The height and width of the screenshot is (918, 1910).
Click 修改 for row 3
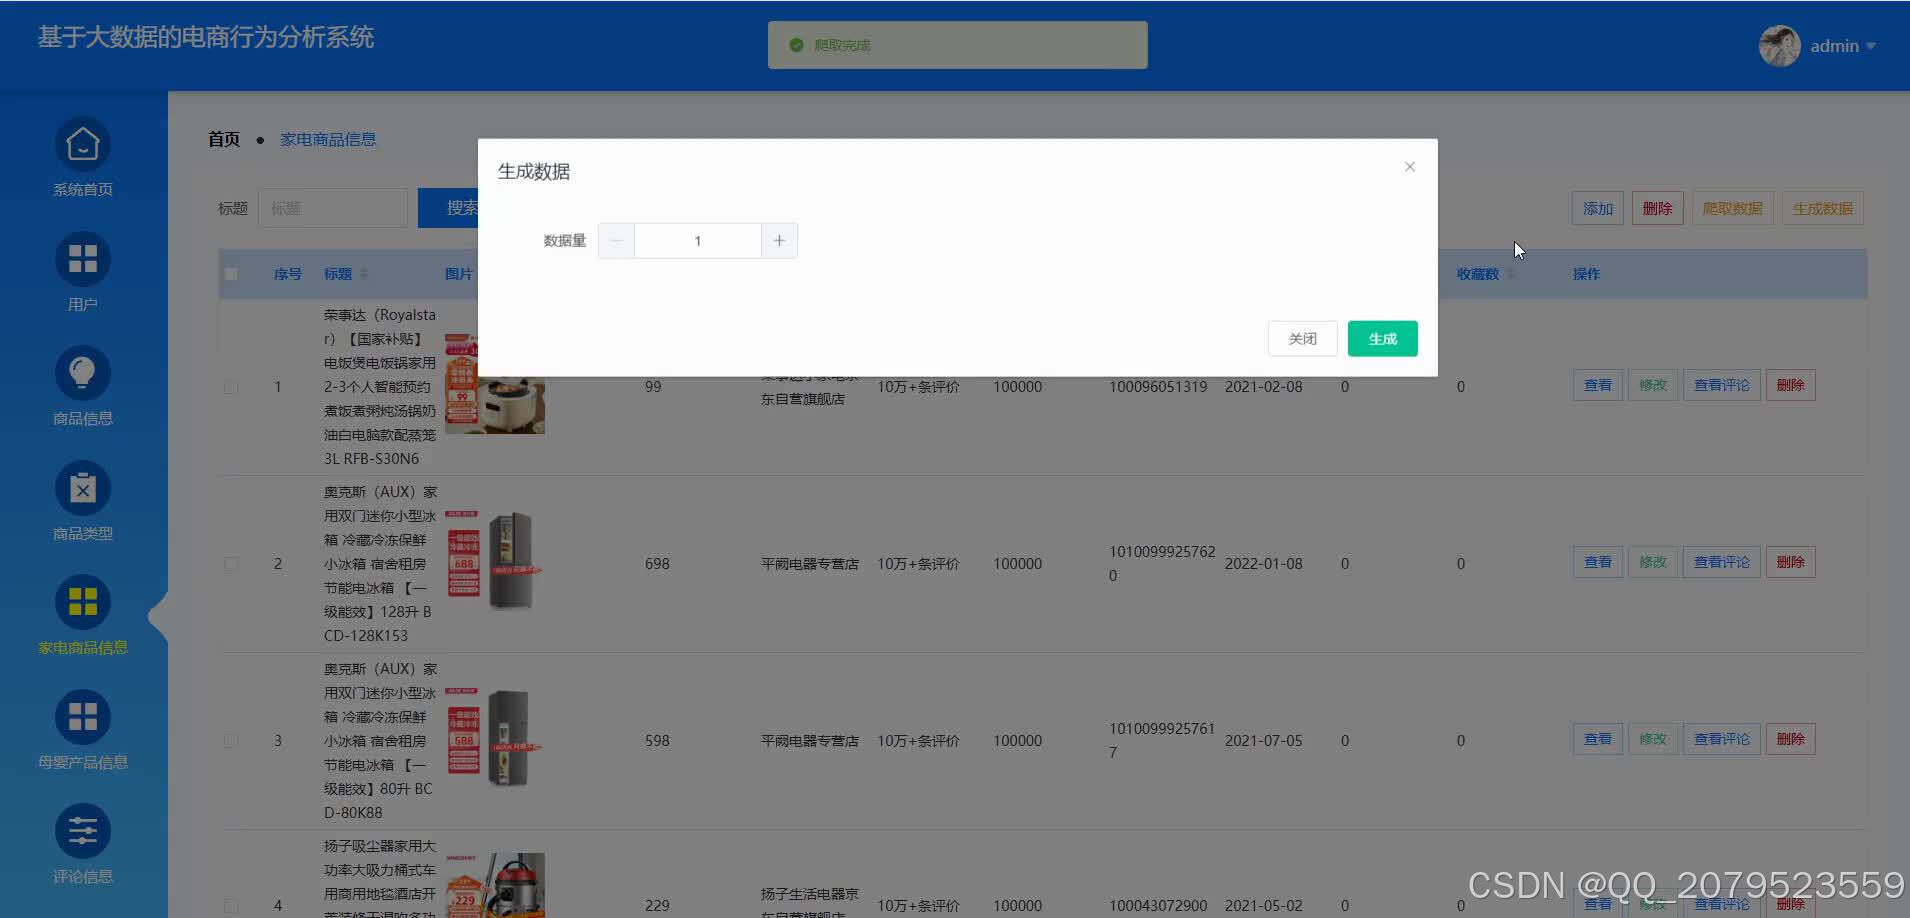1653,739
